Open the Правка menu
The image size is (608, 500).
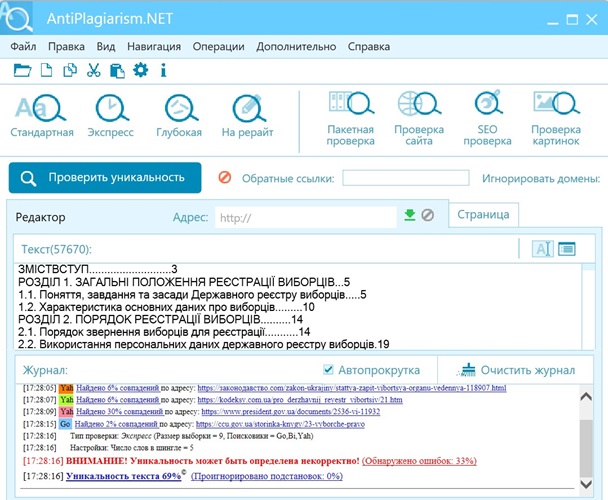66,47
